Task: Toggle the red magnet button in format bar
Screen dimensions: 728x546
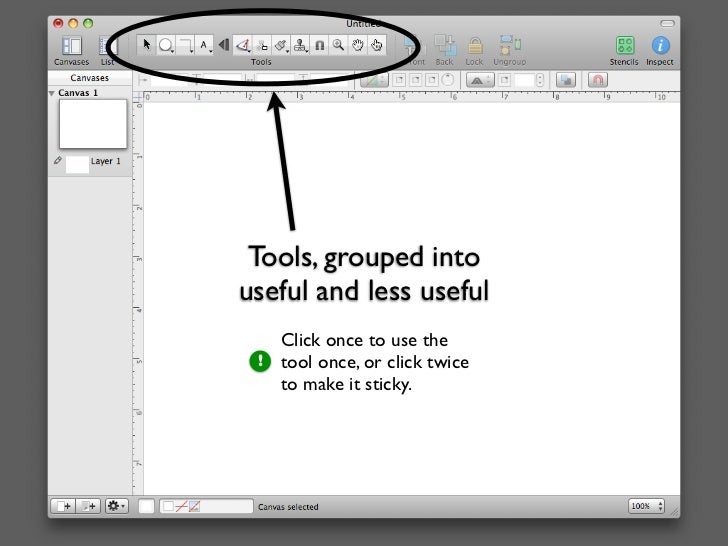Action: 598,80
